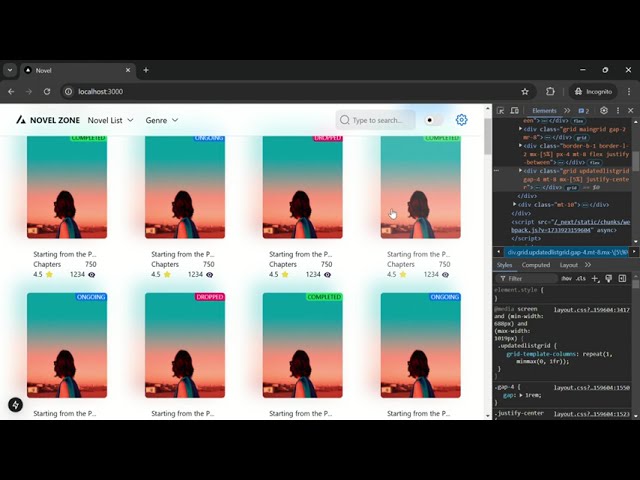Open the tab search chevron button
The height and width of the screenshot is (480, 640).
tap(10, 70)
